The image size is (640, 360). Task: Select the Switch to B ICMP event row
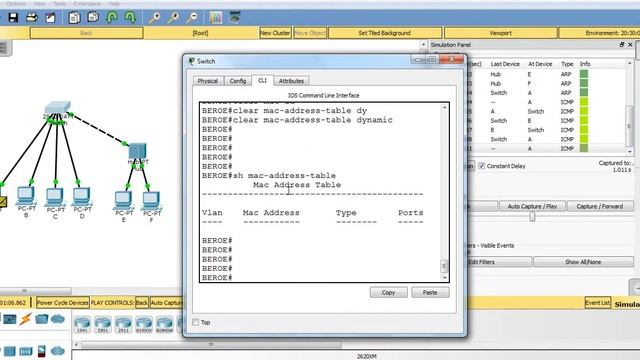click(x=547, y=120)
